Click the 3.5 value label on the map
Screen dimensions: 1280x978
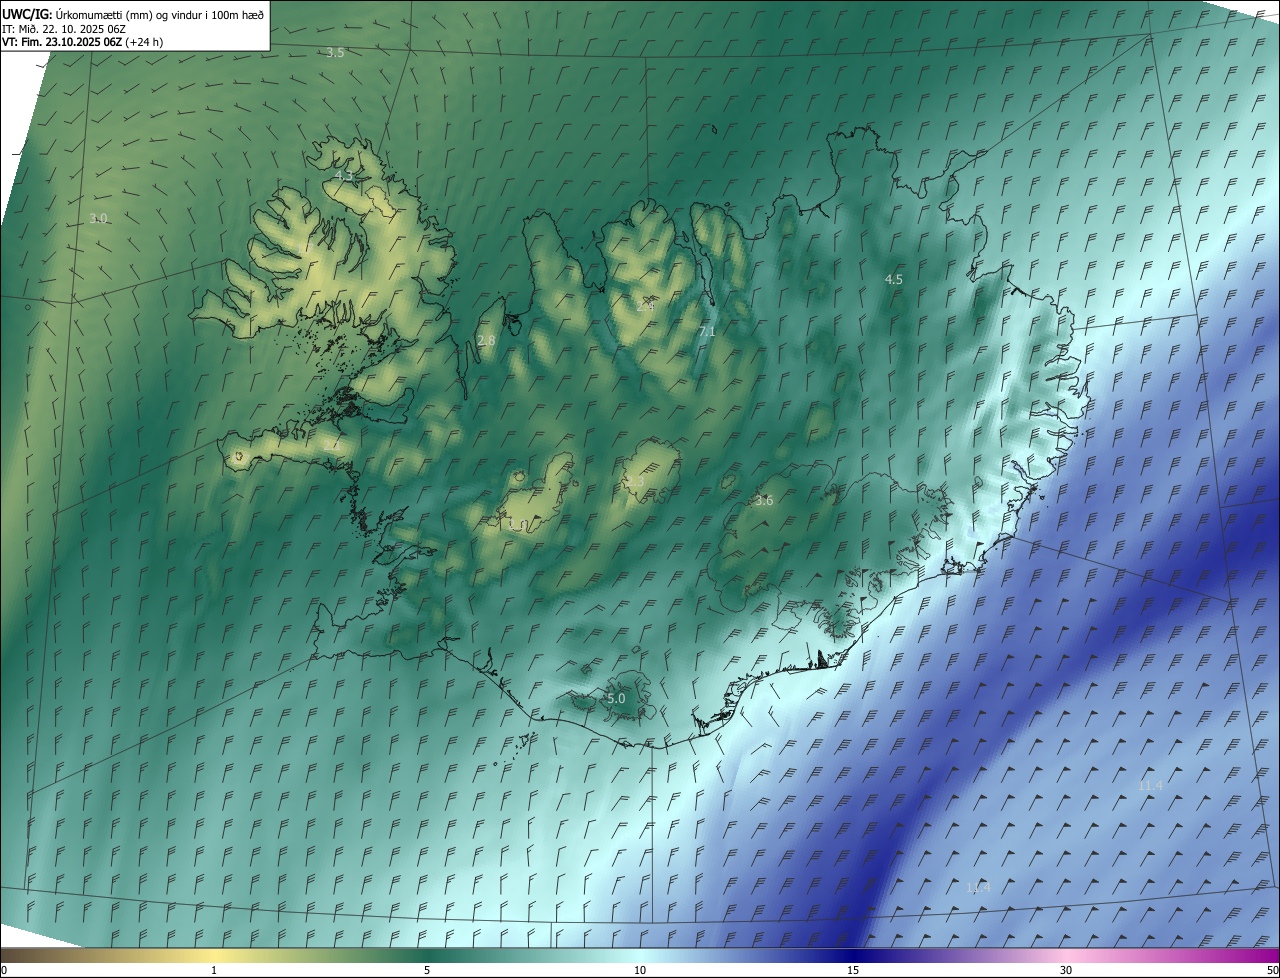[x=335, y=52]
